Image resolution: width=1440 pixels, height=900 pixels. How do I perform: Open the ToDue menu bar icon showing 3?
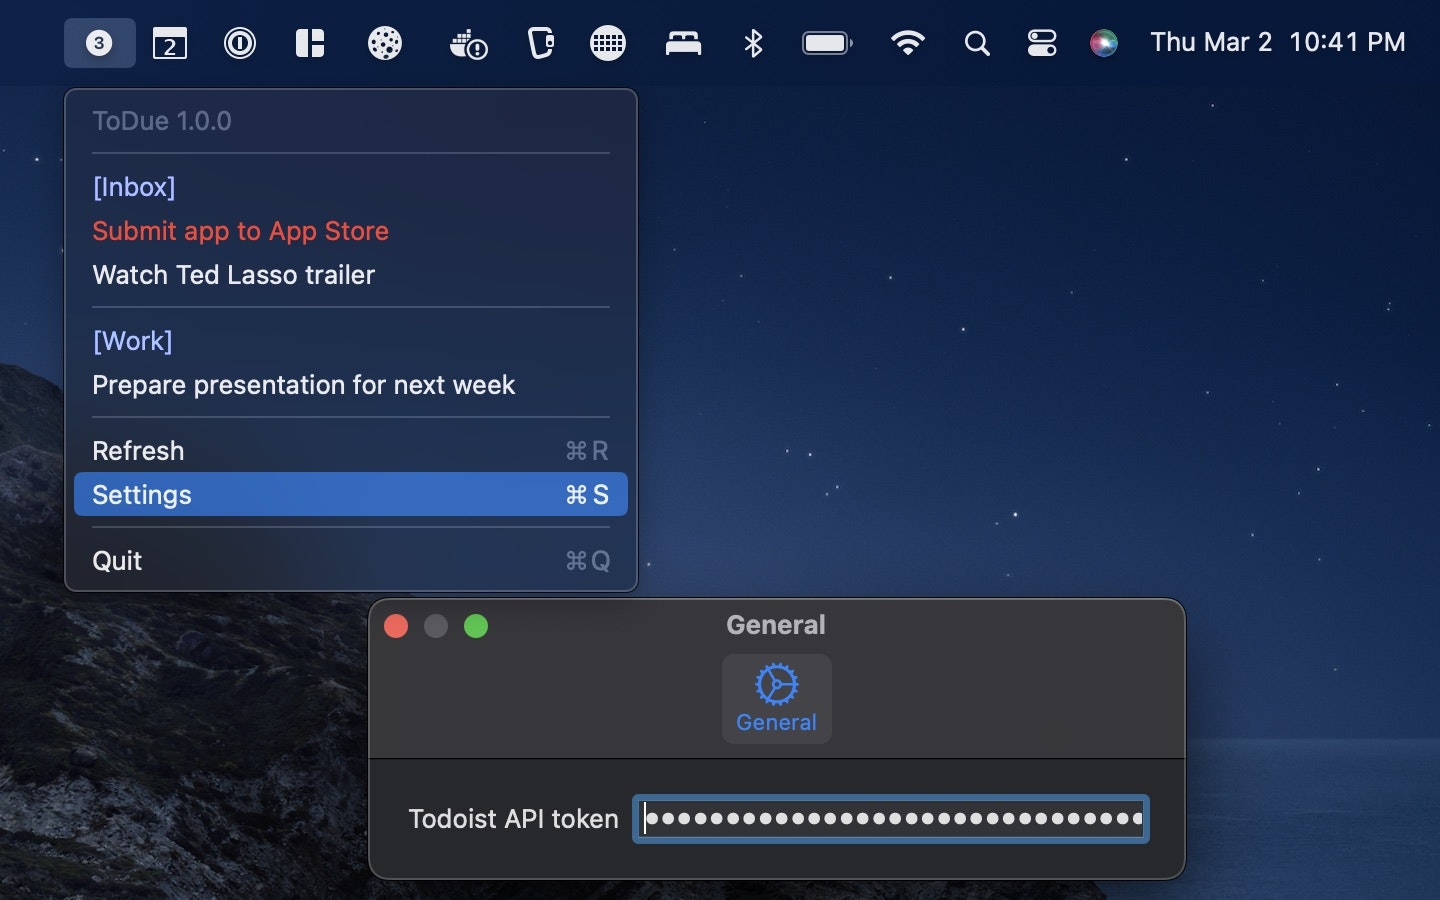pos(99,43)
